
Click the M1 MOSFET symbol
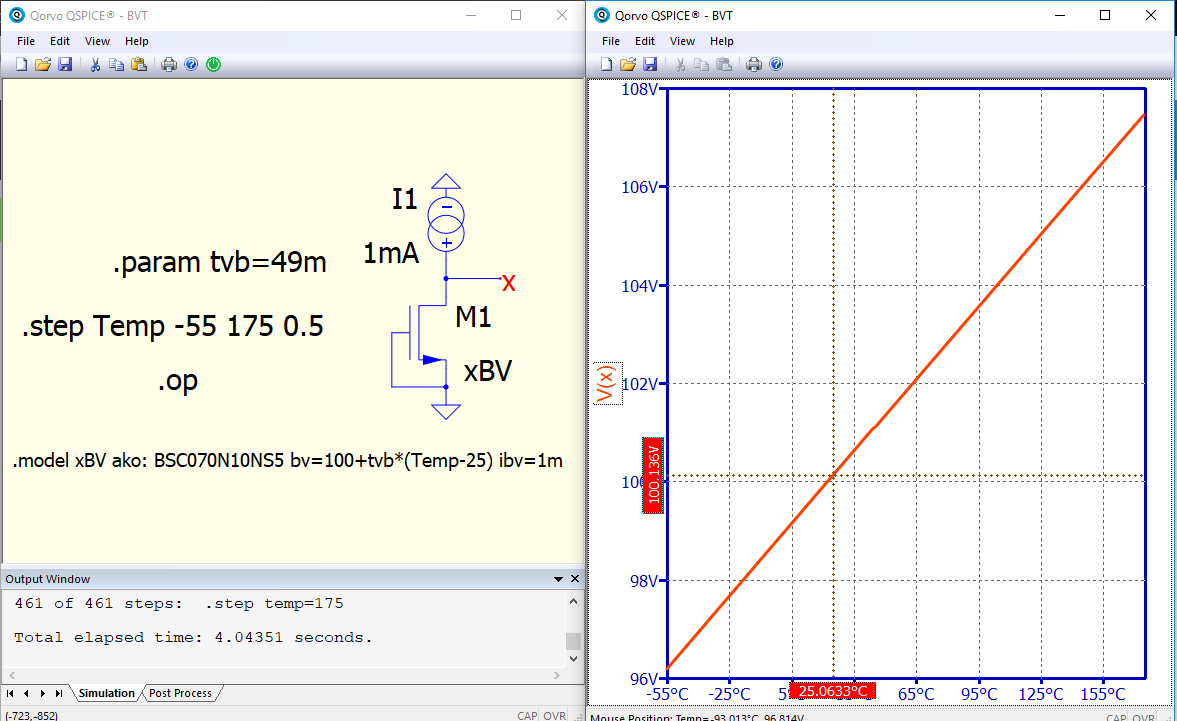click(420, 345)
